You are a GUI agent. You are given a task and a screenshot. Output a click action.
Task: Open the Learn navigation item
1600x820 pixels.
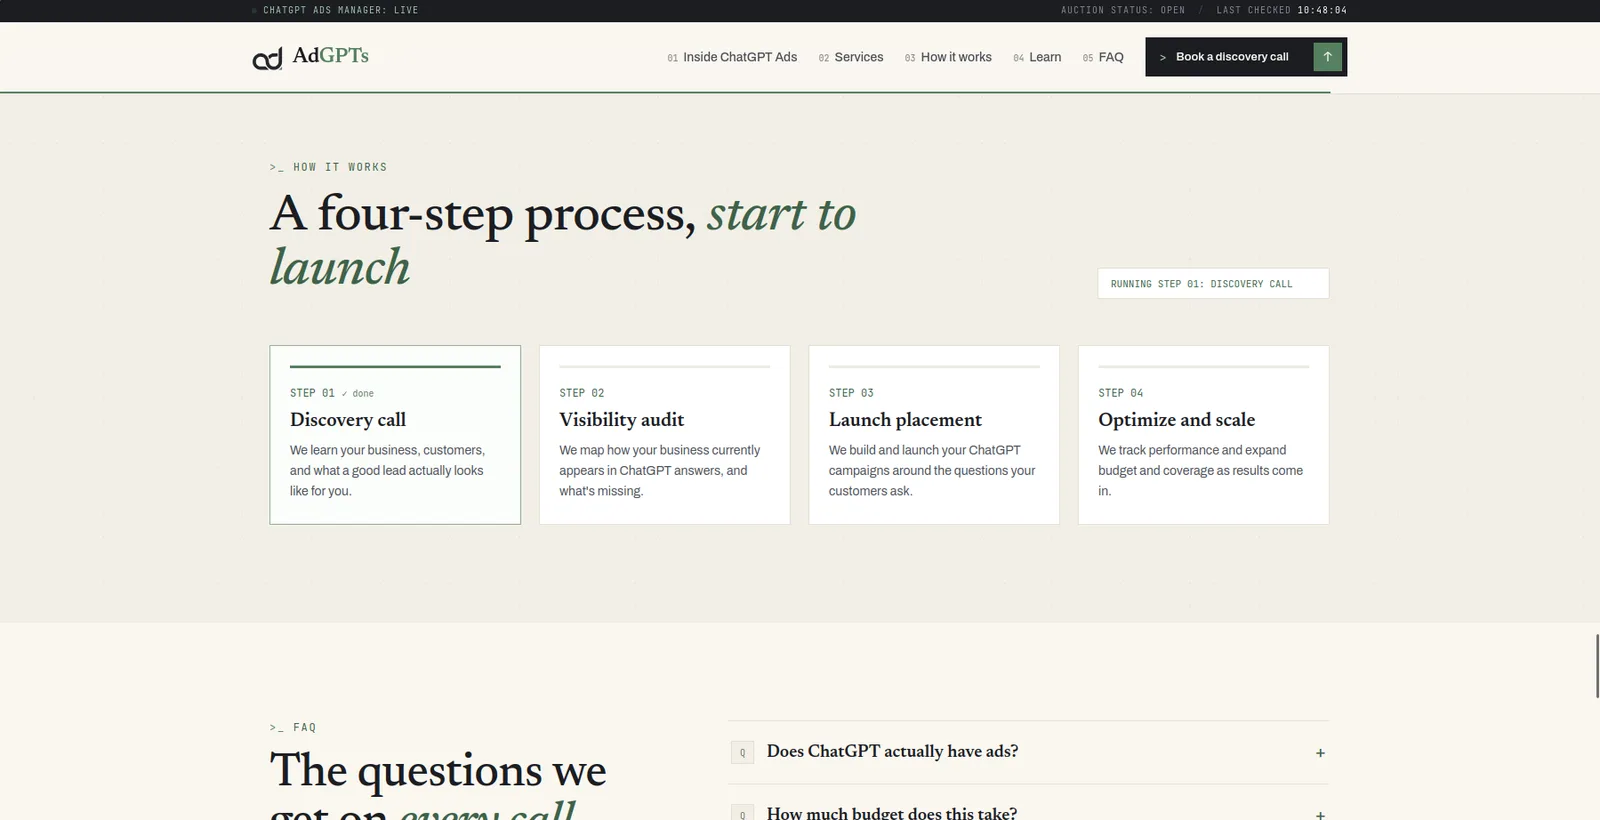[x=1037, y=57]
